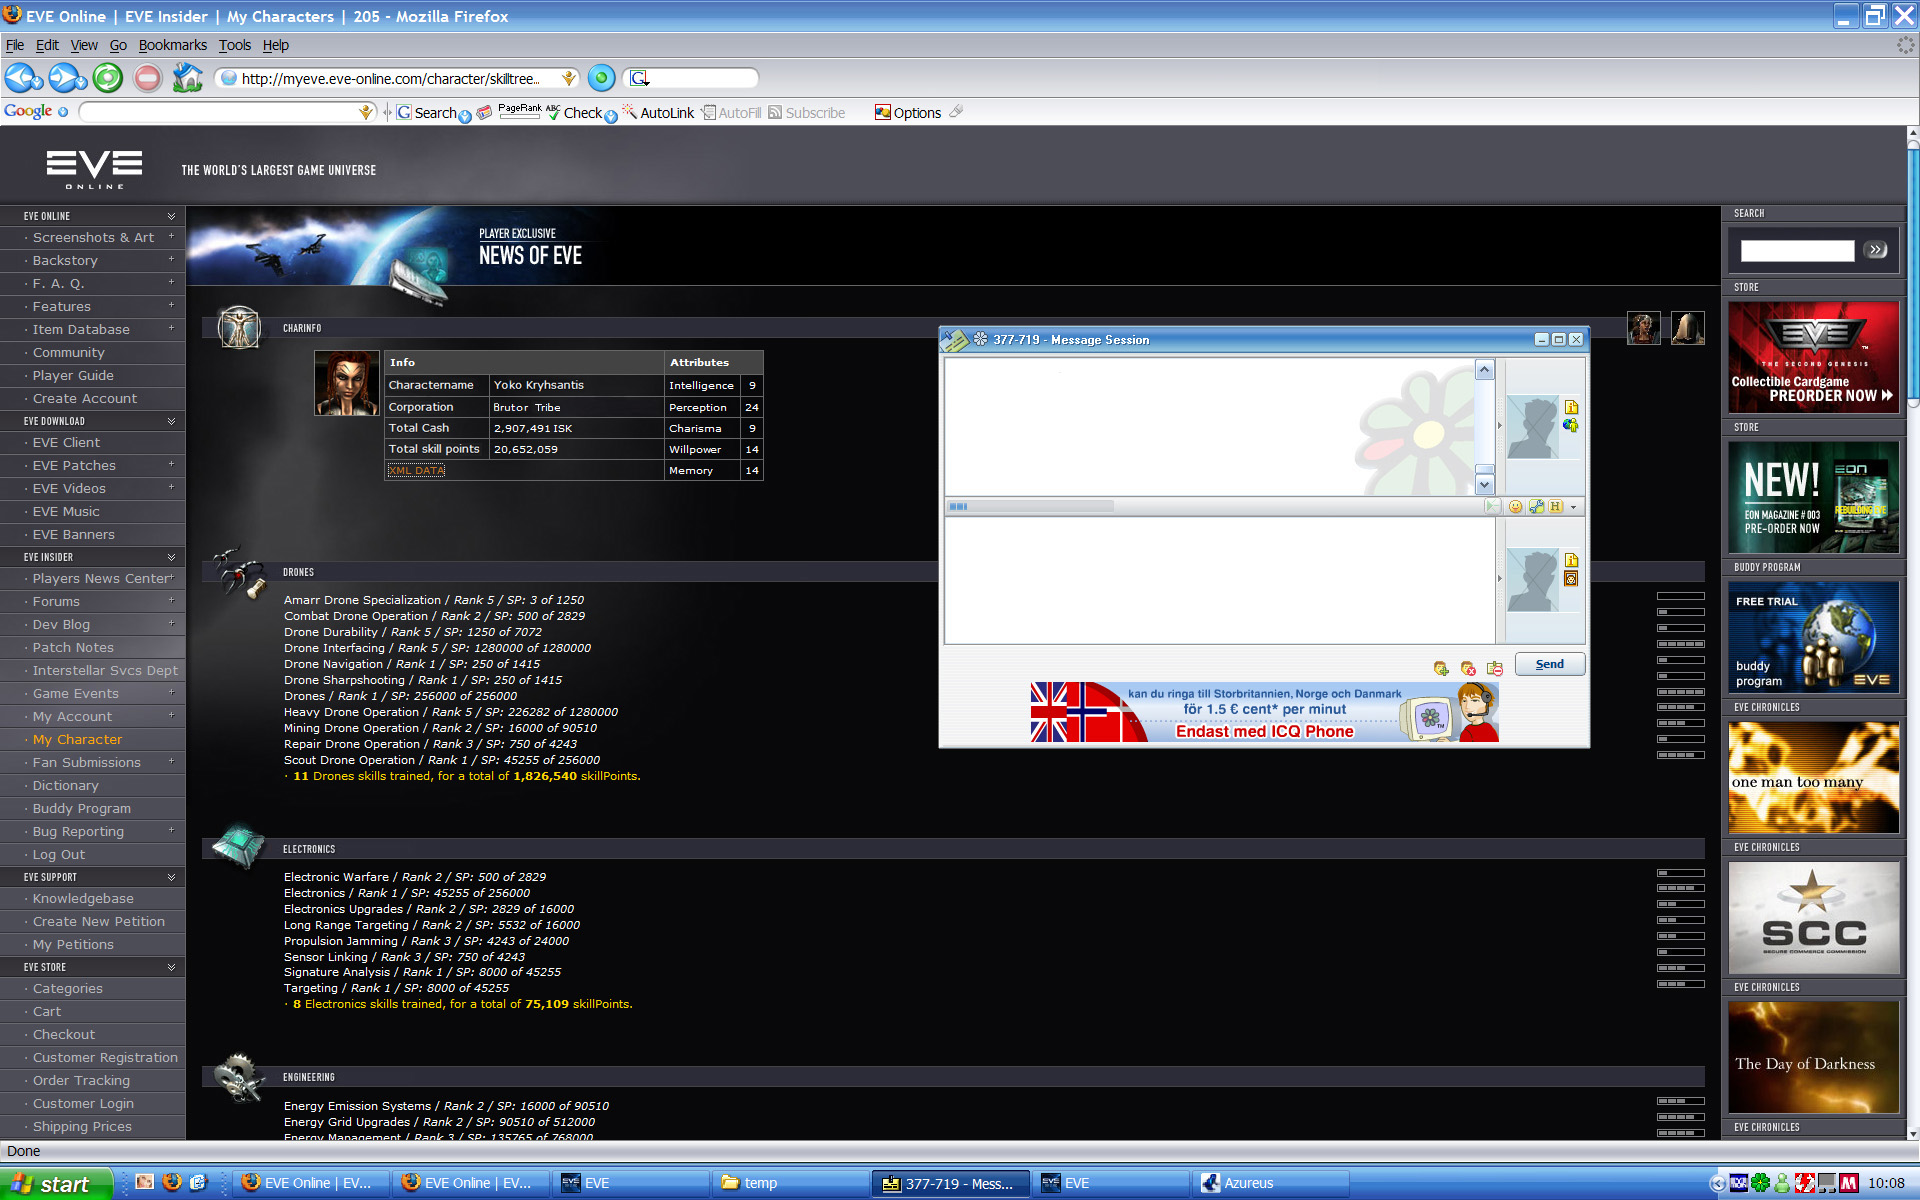Click the Home icon in Firefox toolbar
Screen dimensions: 1920x1200
point(187,78)
